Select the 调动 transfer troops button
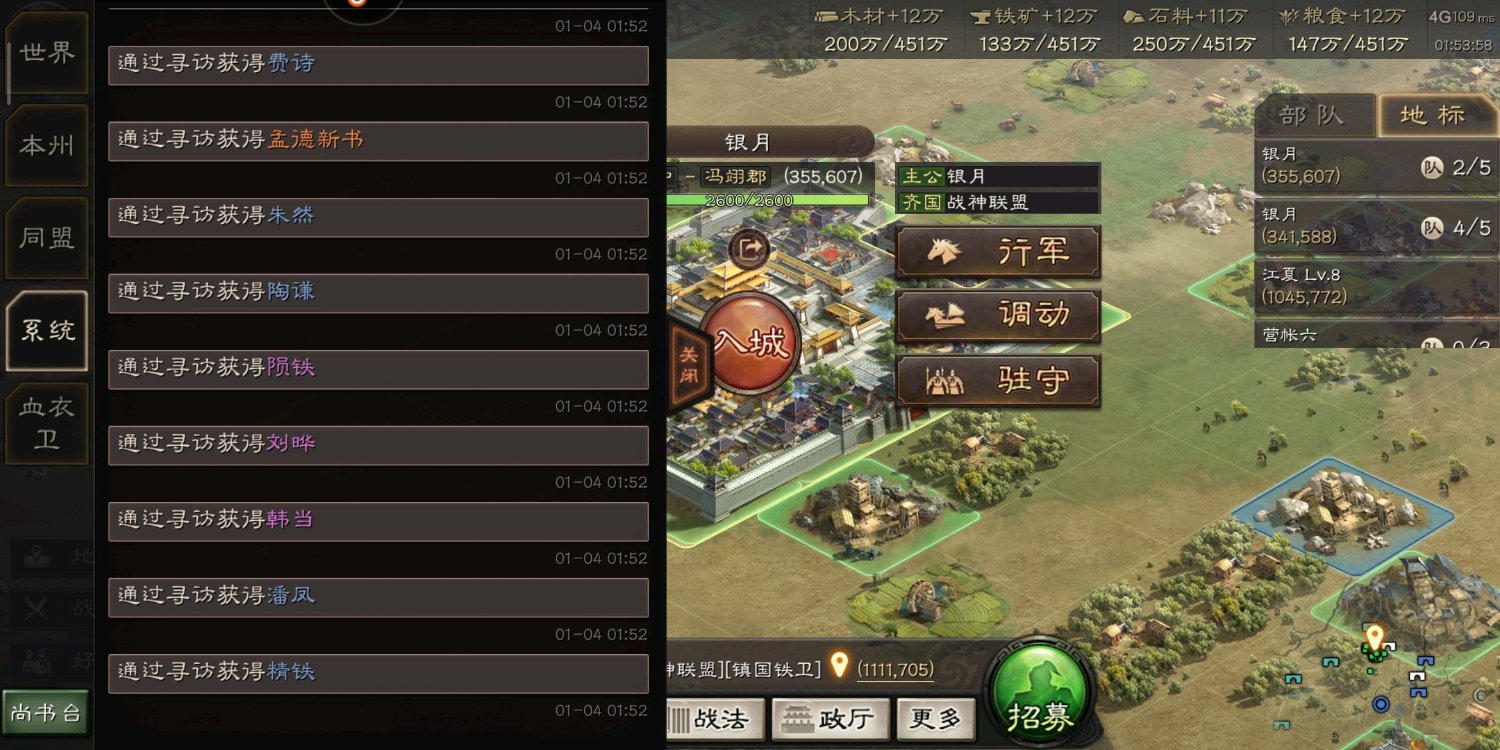Screen dimensions: 1500x750 [998, 316]
